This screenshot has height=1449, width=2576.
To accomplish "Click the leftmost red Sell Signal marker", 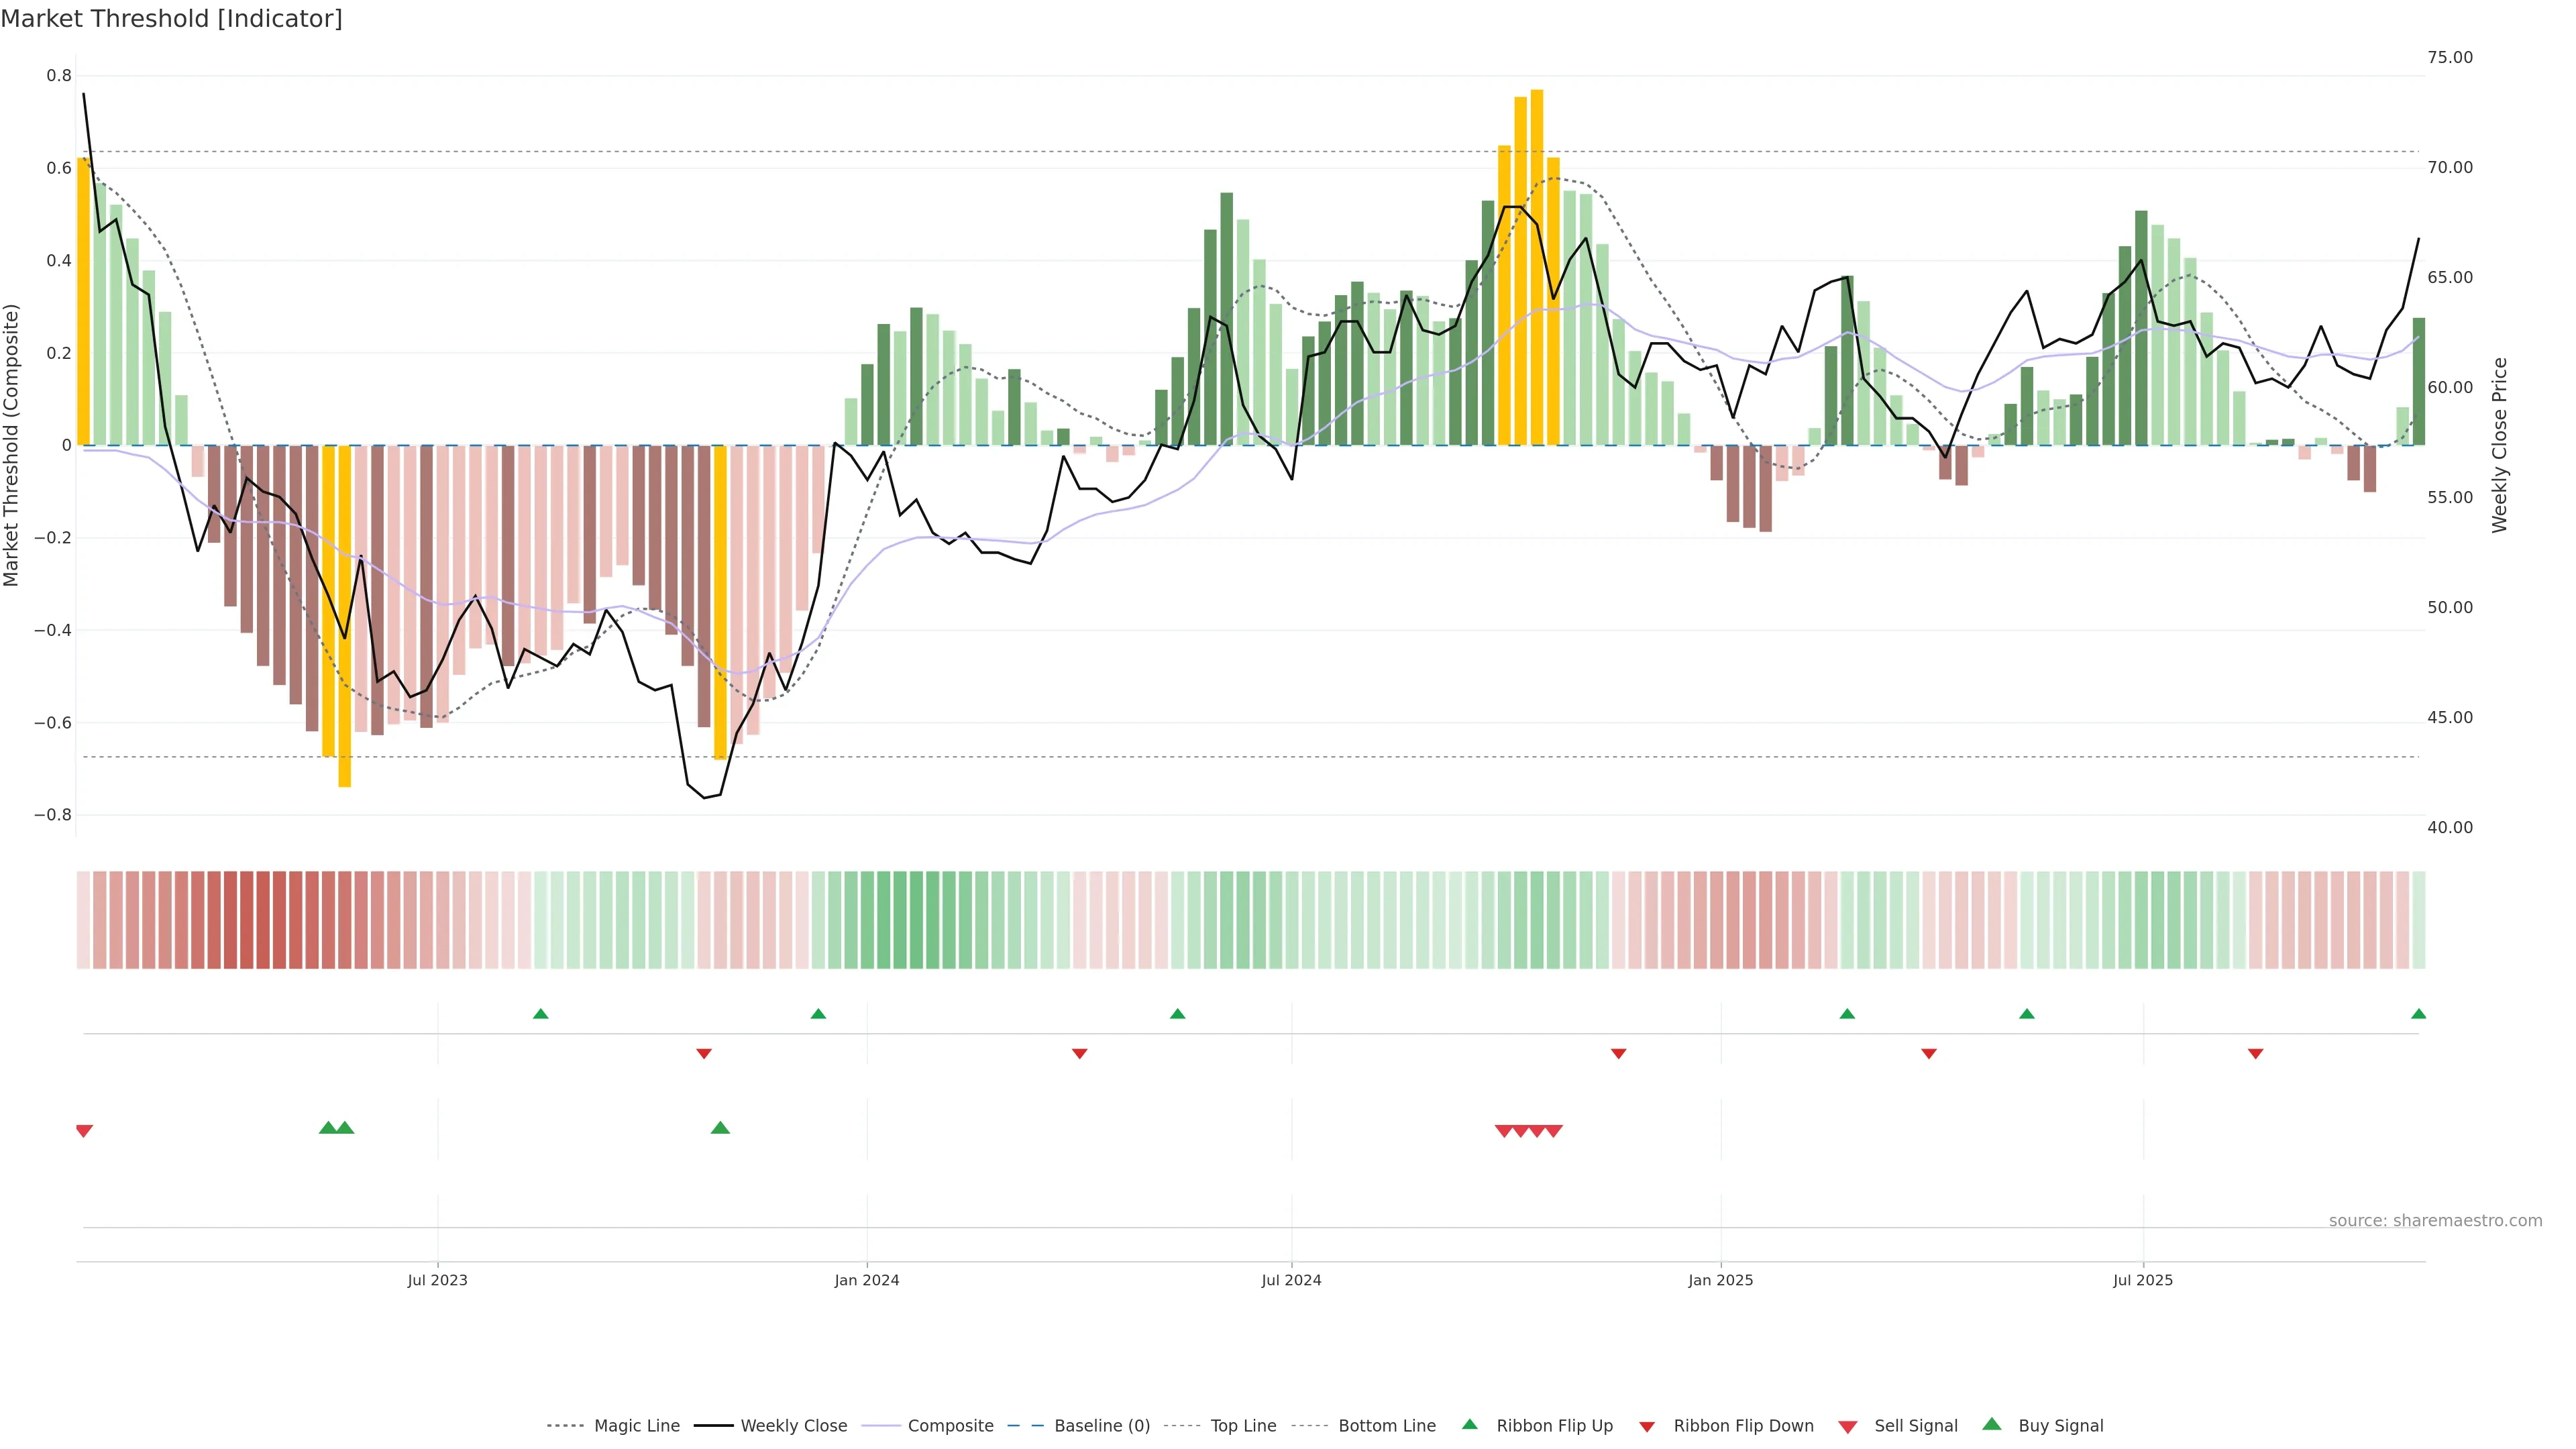I will (x=84, y=1131).
